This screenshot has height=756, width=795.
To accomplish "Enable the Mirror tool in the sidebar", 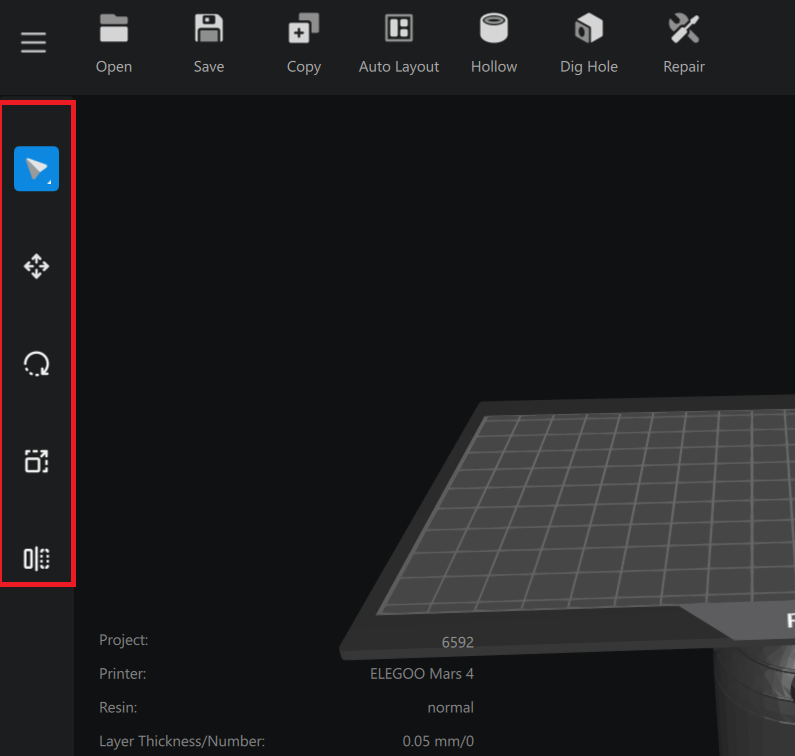I will (36, 558).
